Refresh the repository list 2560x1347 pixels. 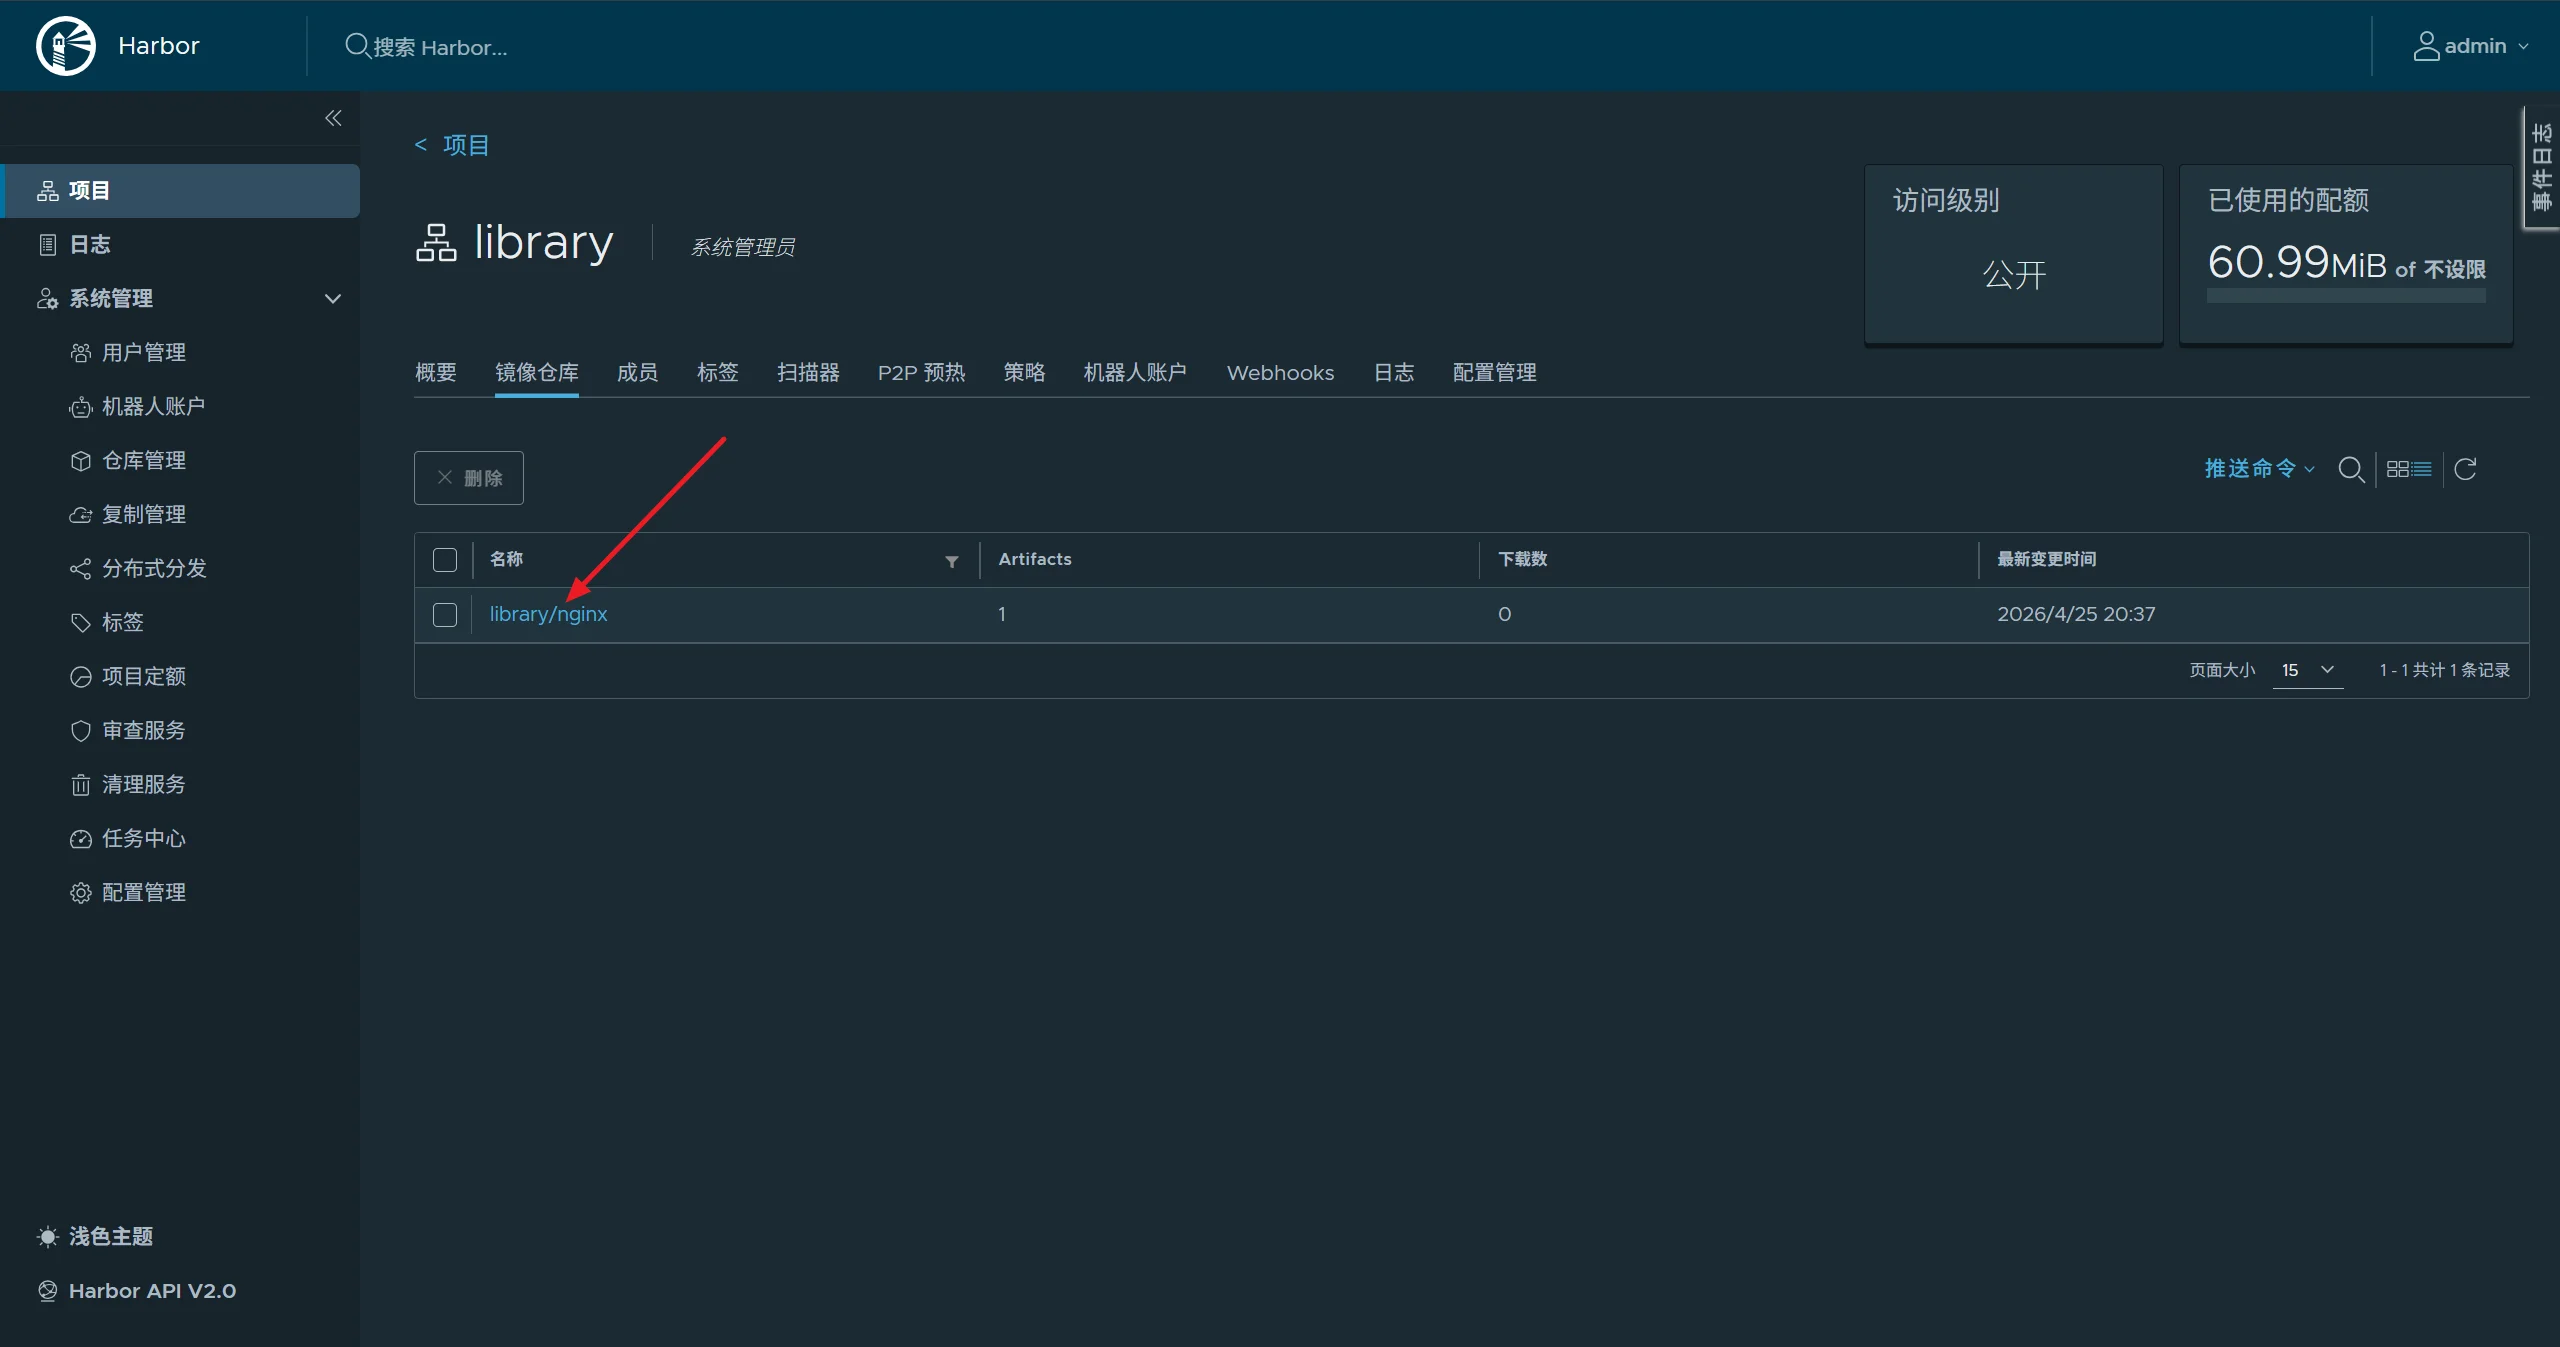tap(2465, 469)
